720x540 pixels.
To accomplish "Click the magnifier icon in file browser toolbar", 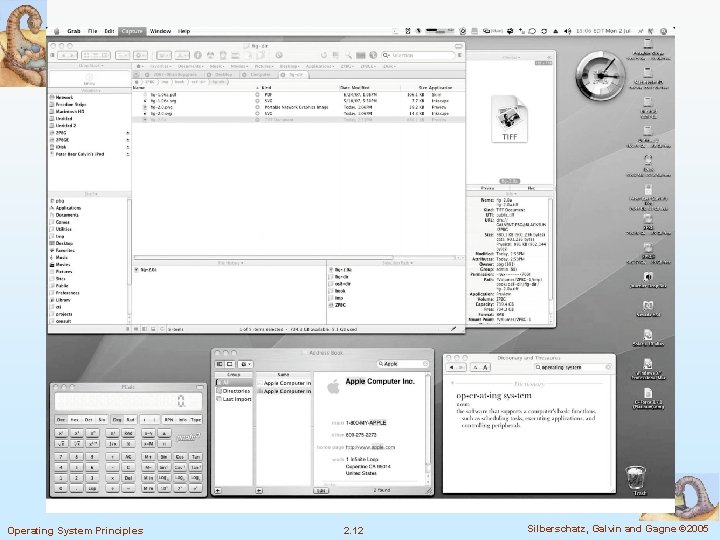I will coord(348,55).
